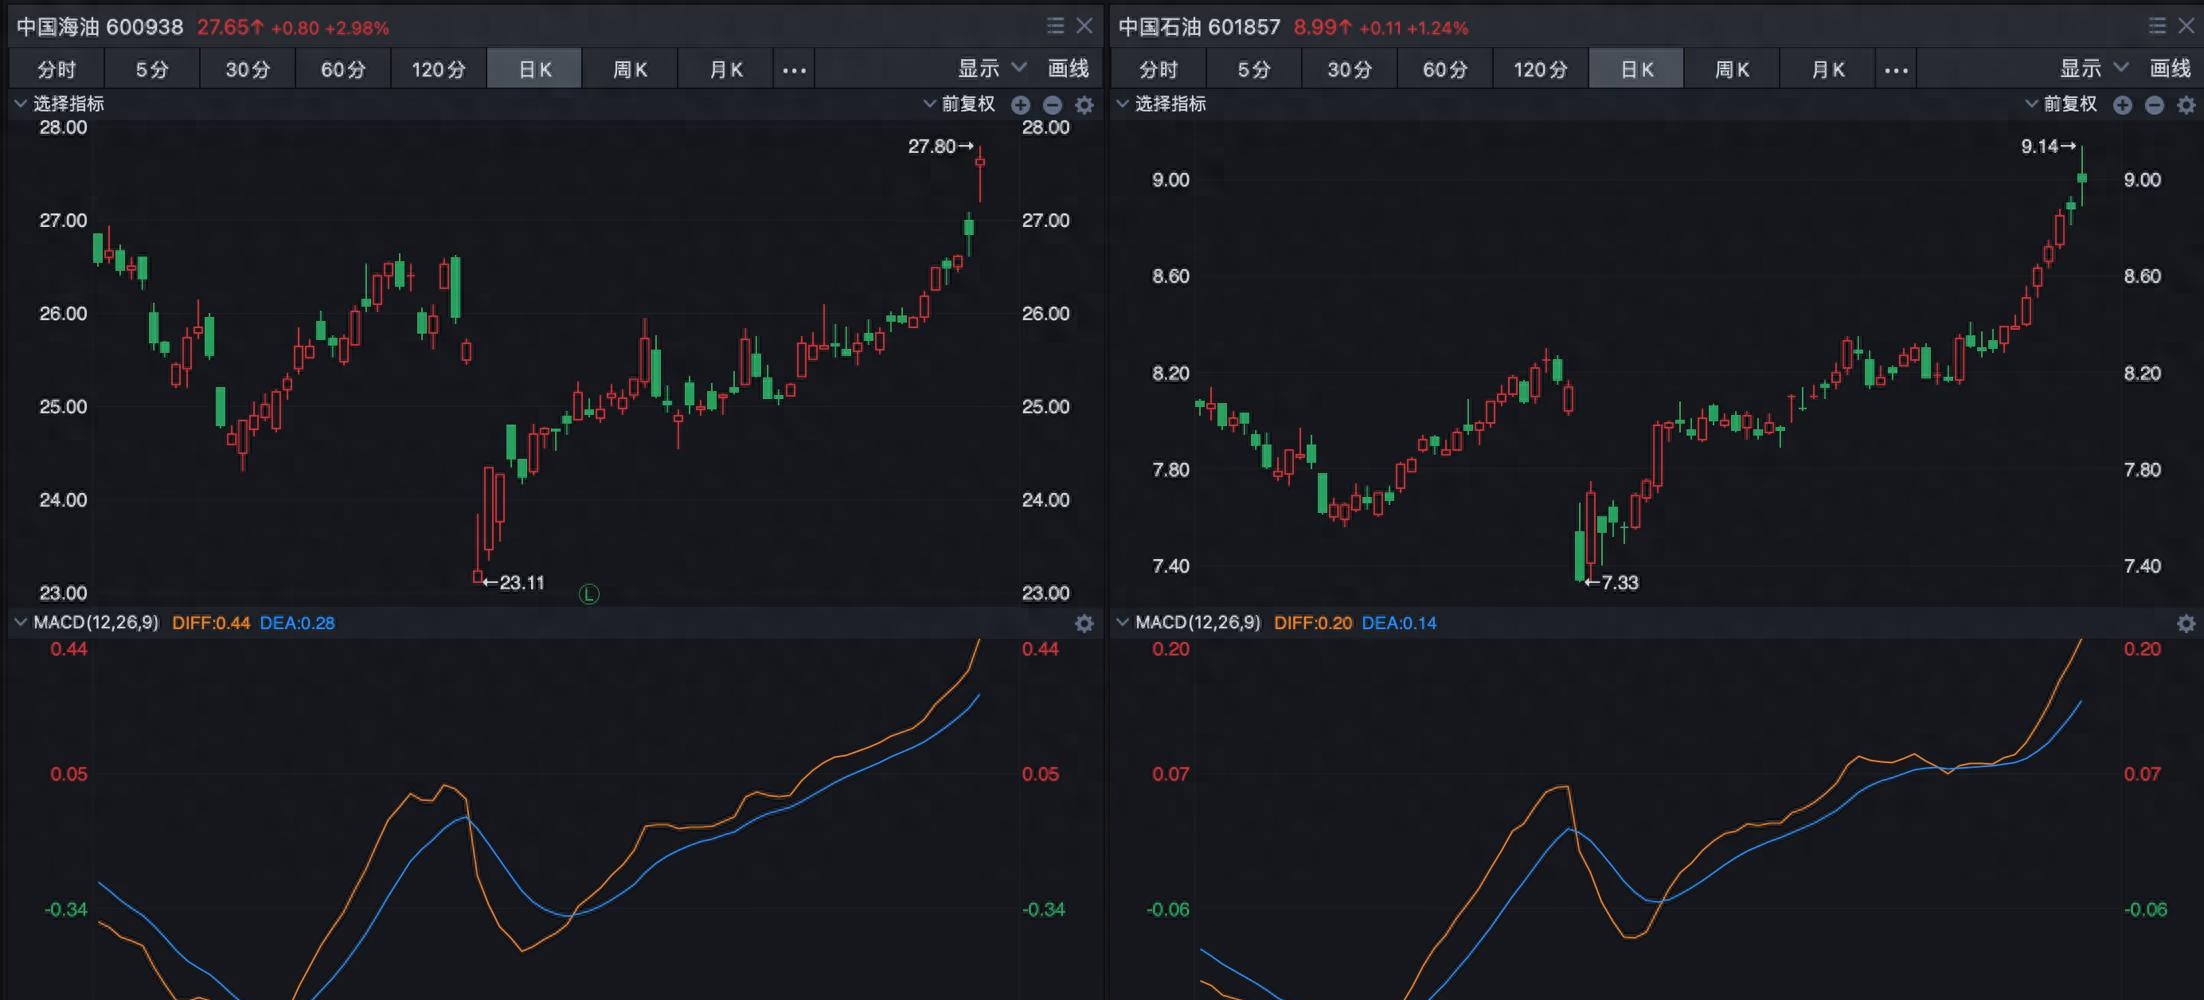Open 显示 dropdown in 中国石油 panel

click(2094, 69)
